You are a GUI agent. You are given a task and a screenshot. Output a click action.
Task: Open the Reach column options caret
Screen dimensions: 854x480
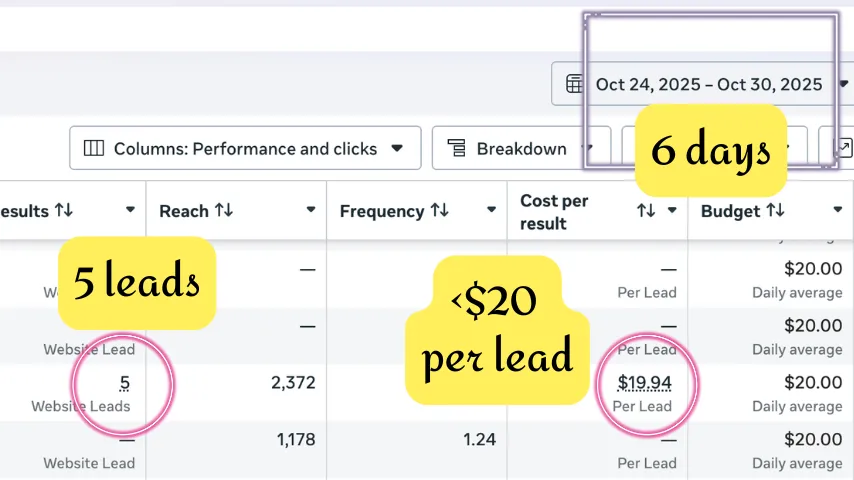[311, 211]
